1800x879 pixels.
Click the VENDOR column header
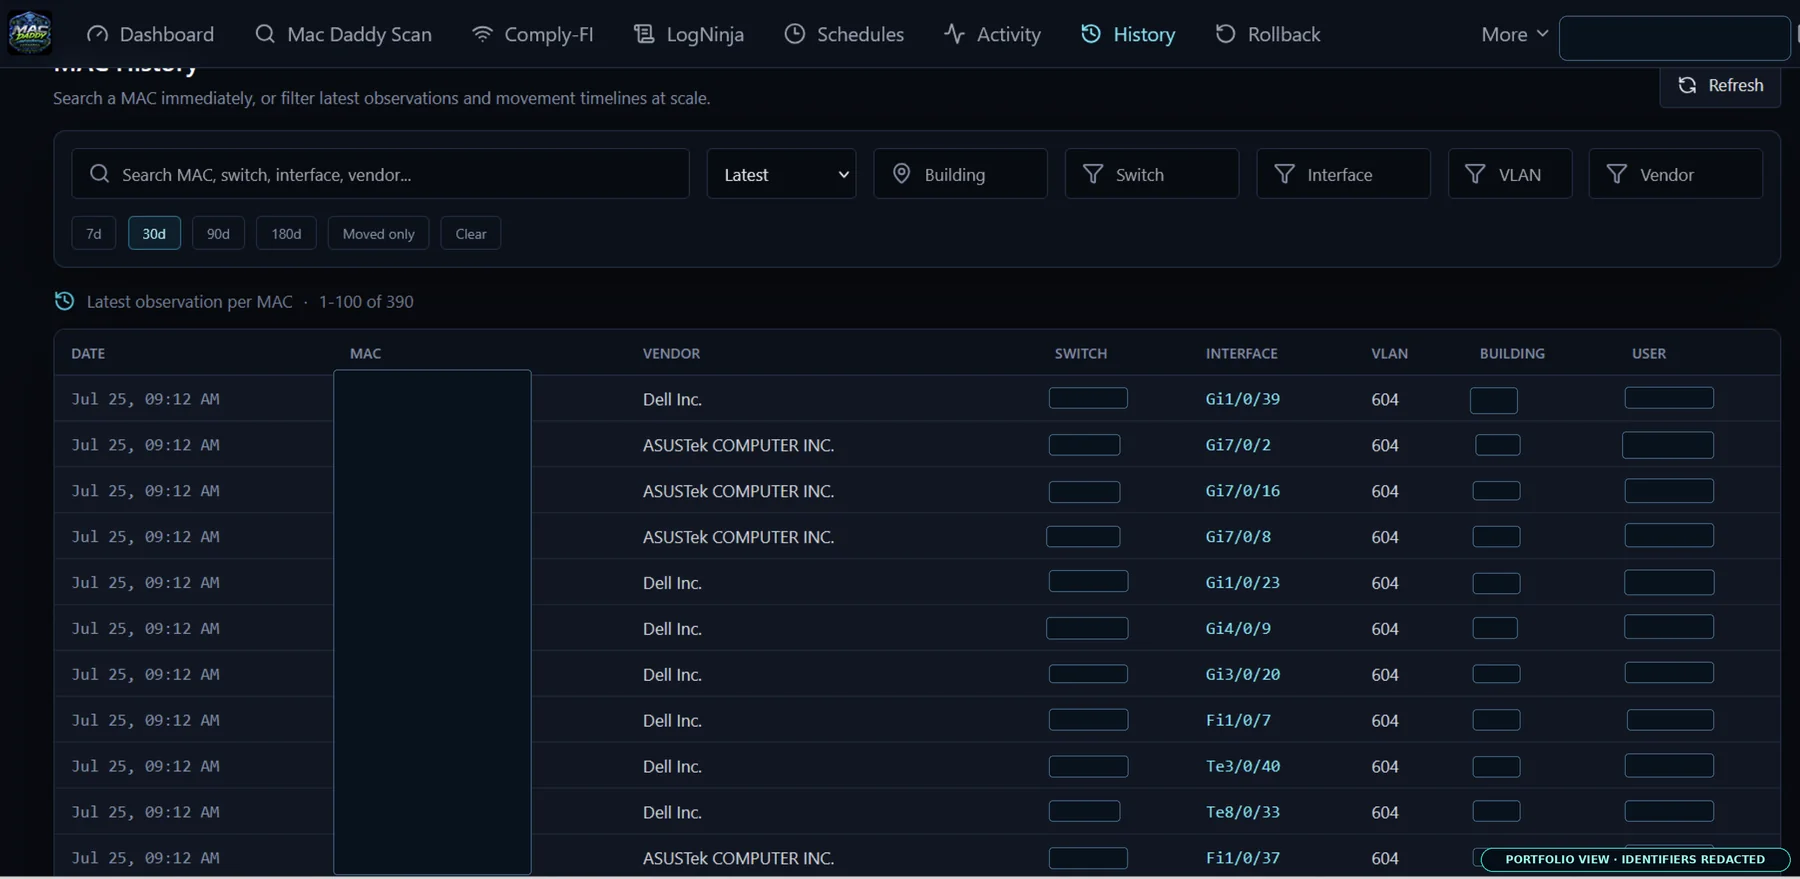click(x=671, y=354)
